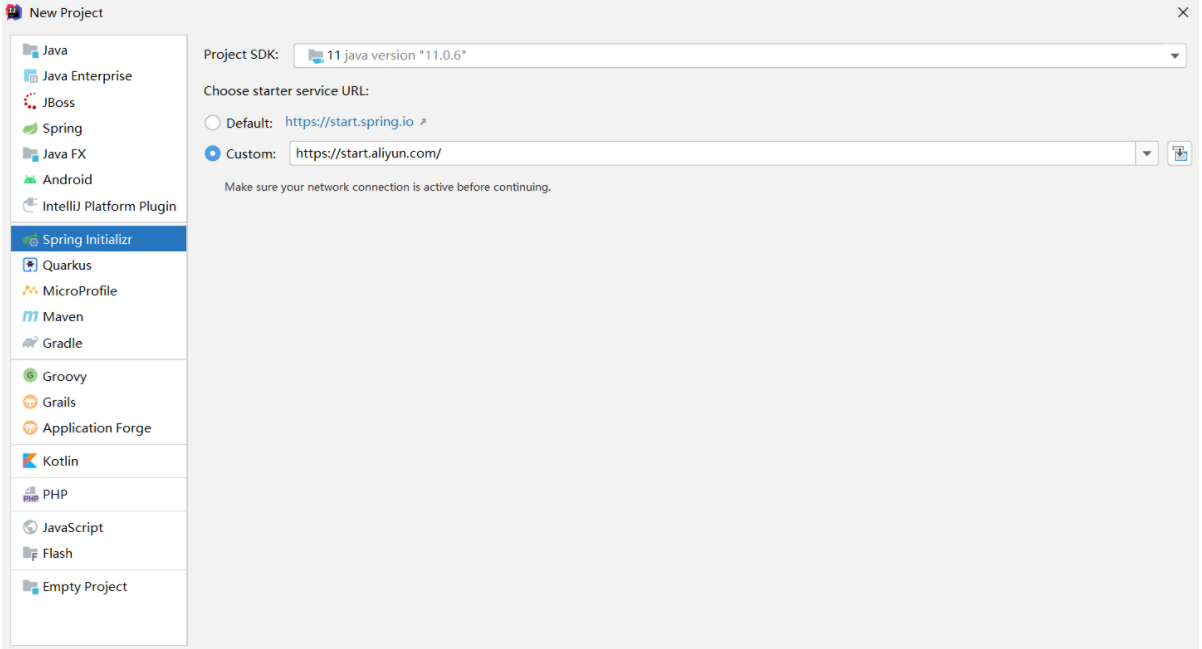This screenshot has width=1202, height=649.
Task: Close the New Project dialog
Action: click(1182, 13)
